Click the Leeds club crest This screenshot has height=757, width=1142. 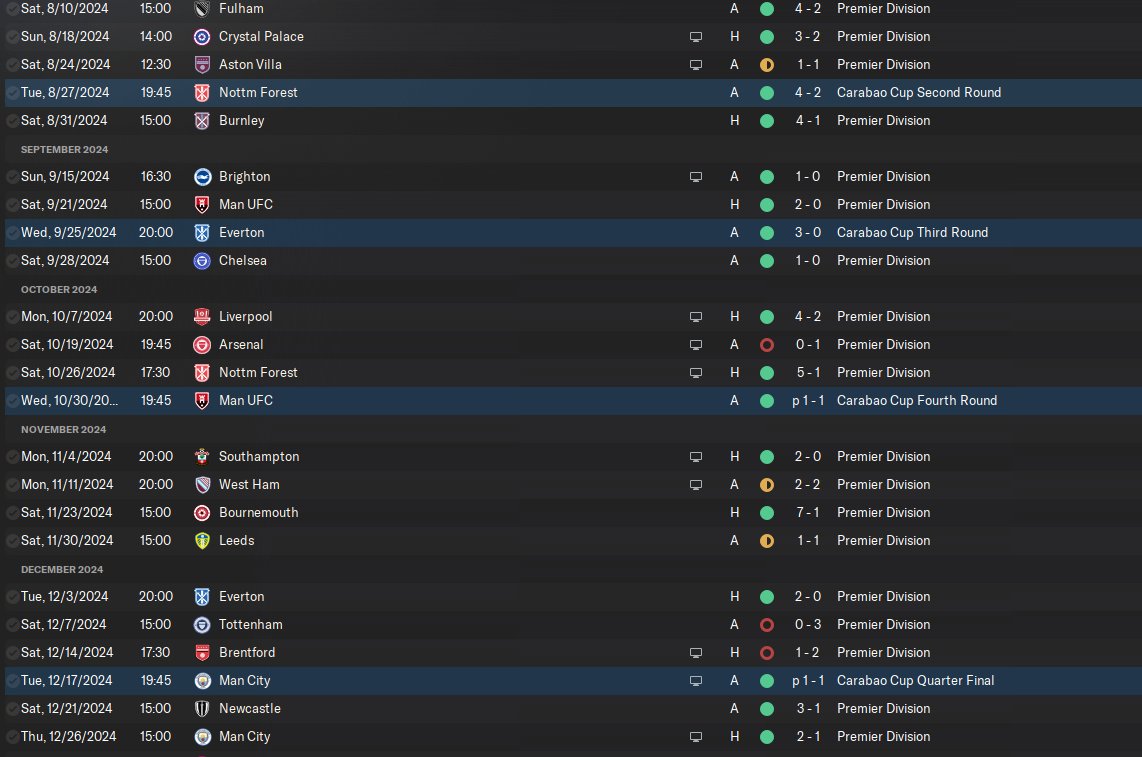202,541
